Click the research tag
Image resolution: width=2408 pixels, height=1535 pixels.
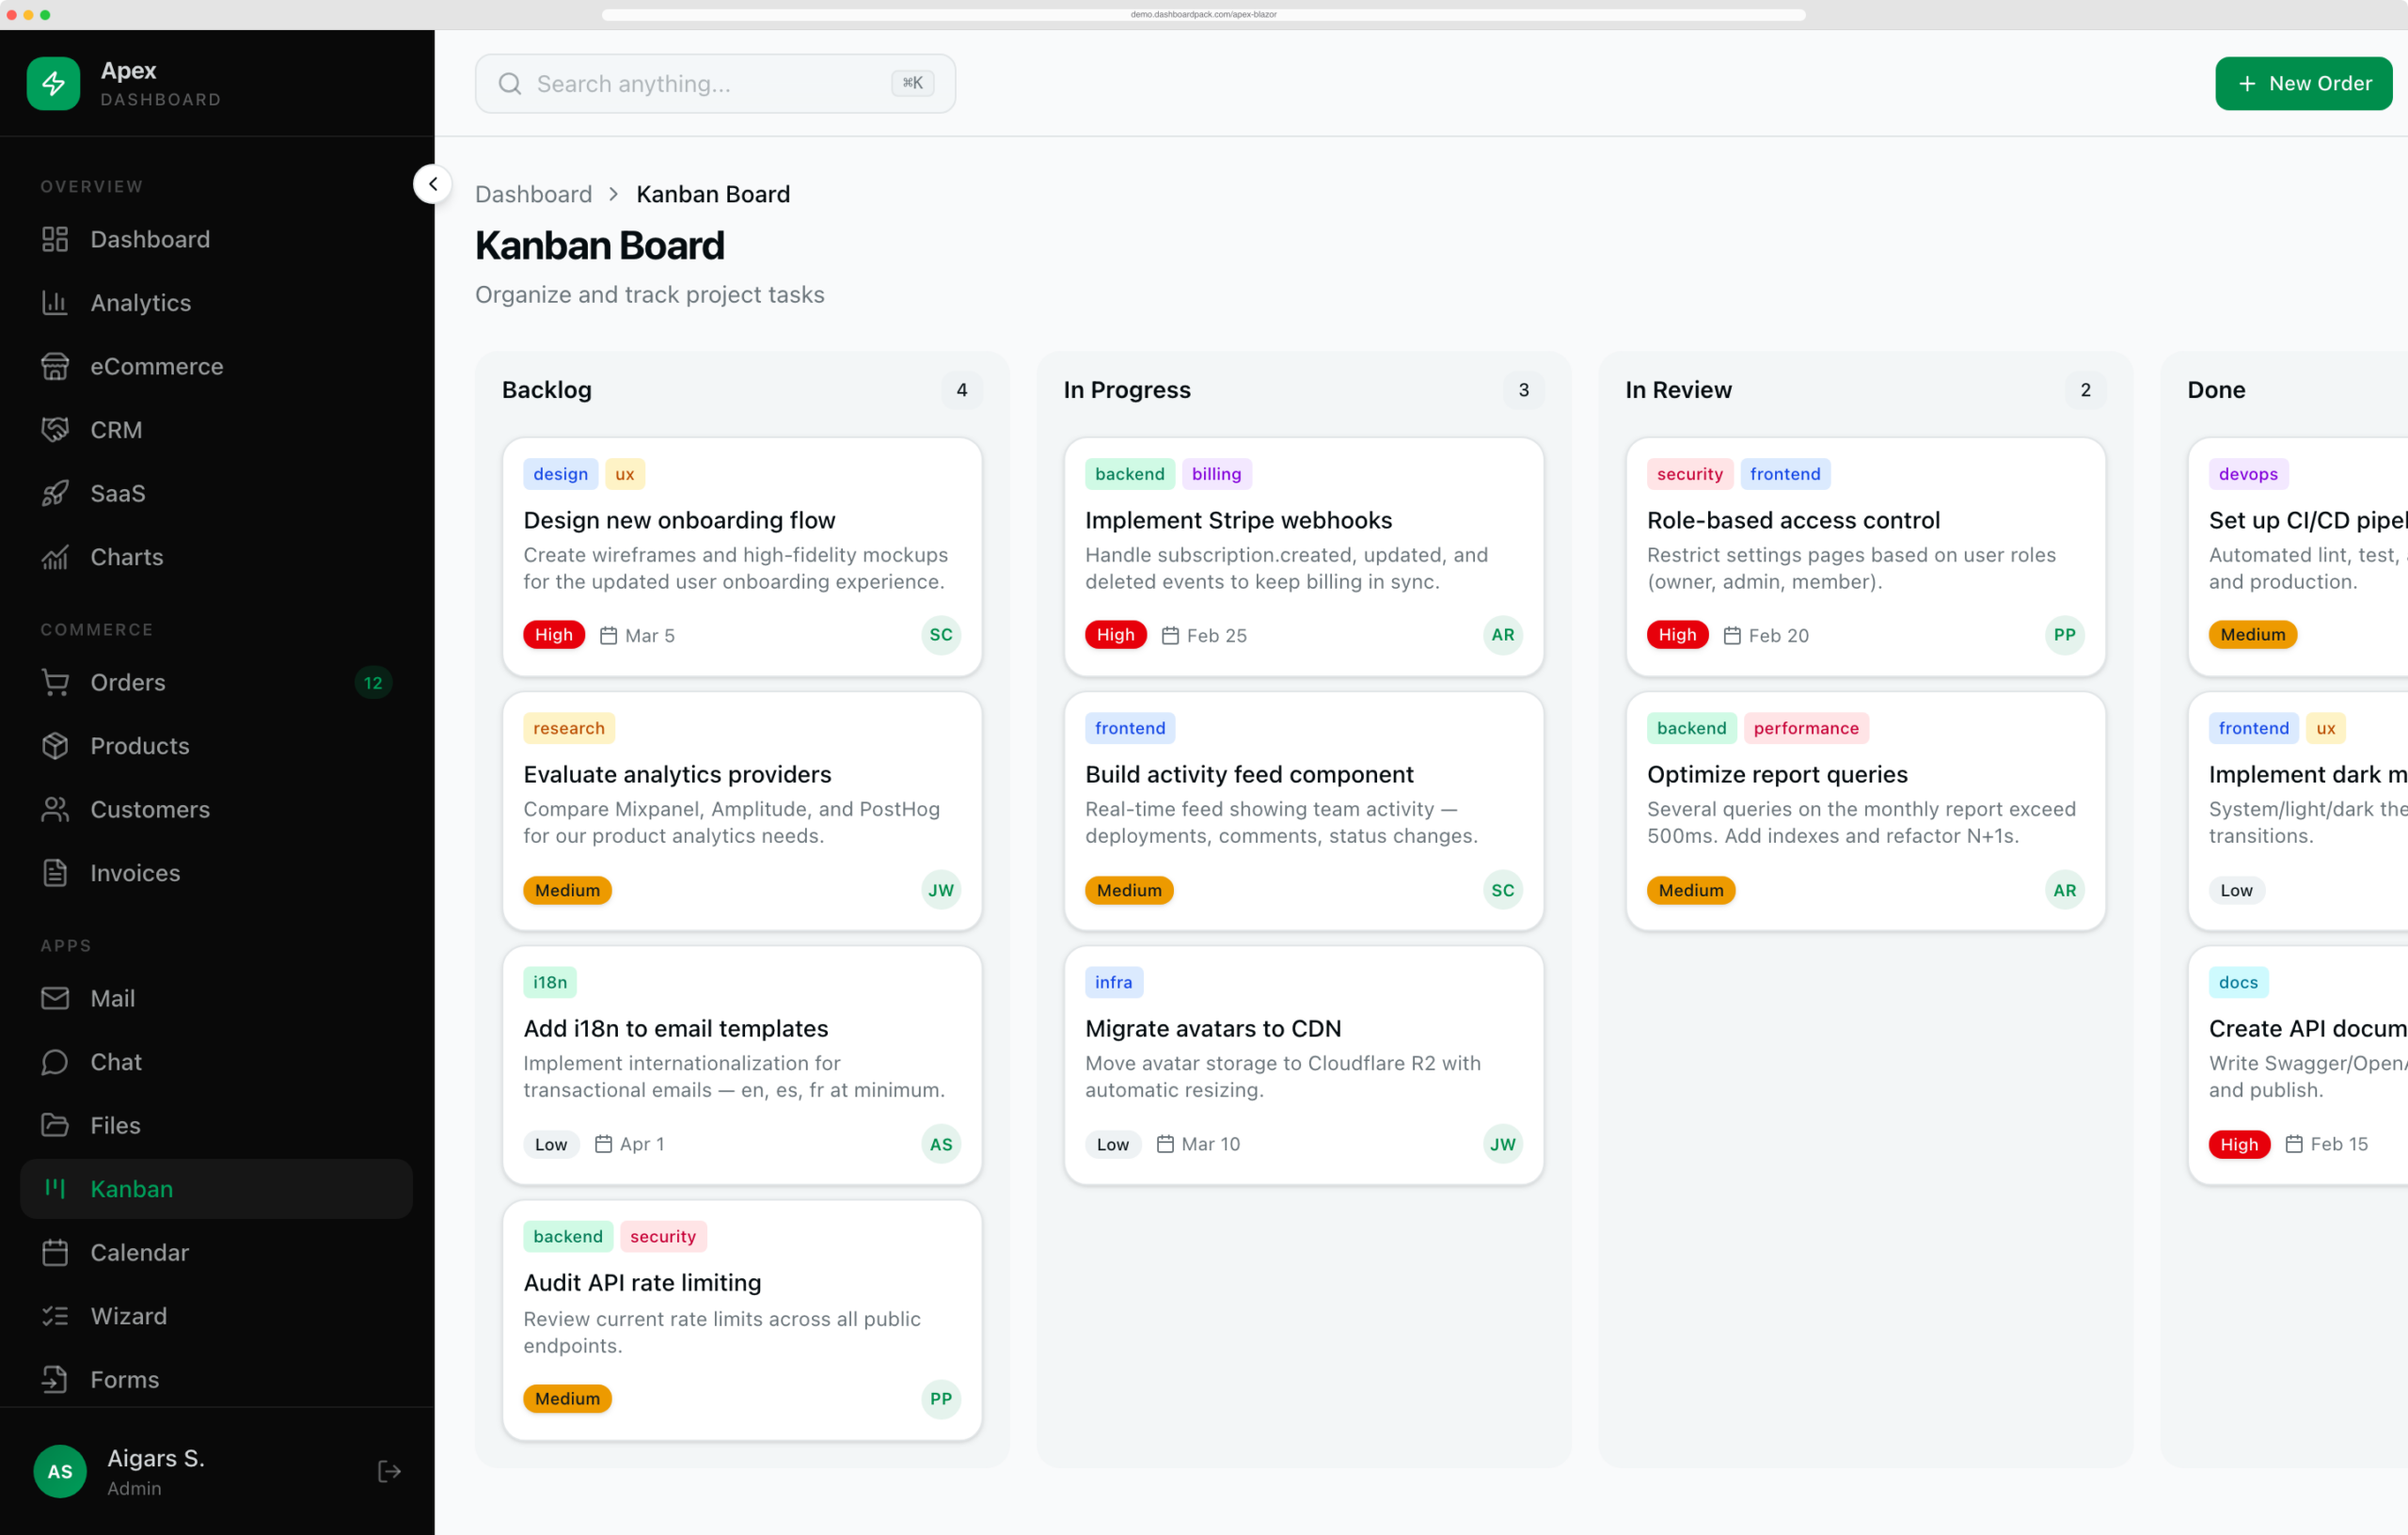568,728
